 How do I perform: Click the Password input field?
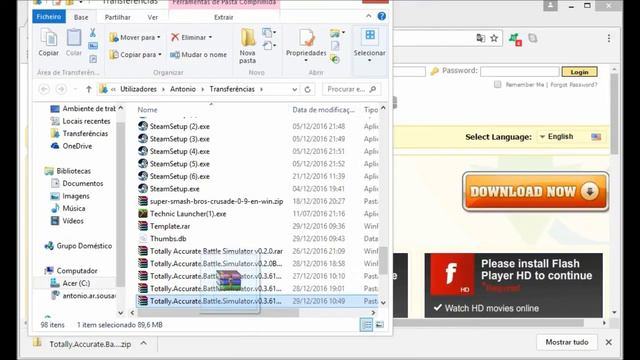(519, 72)
